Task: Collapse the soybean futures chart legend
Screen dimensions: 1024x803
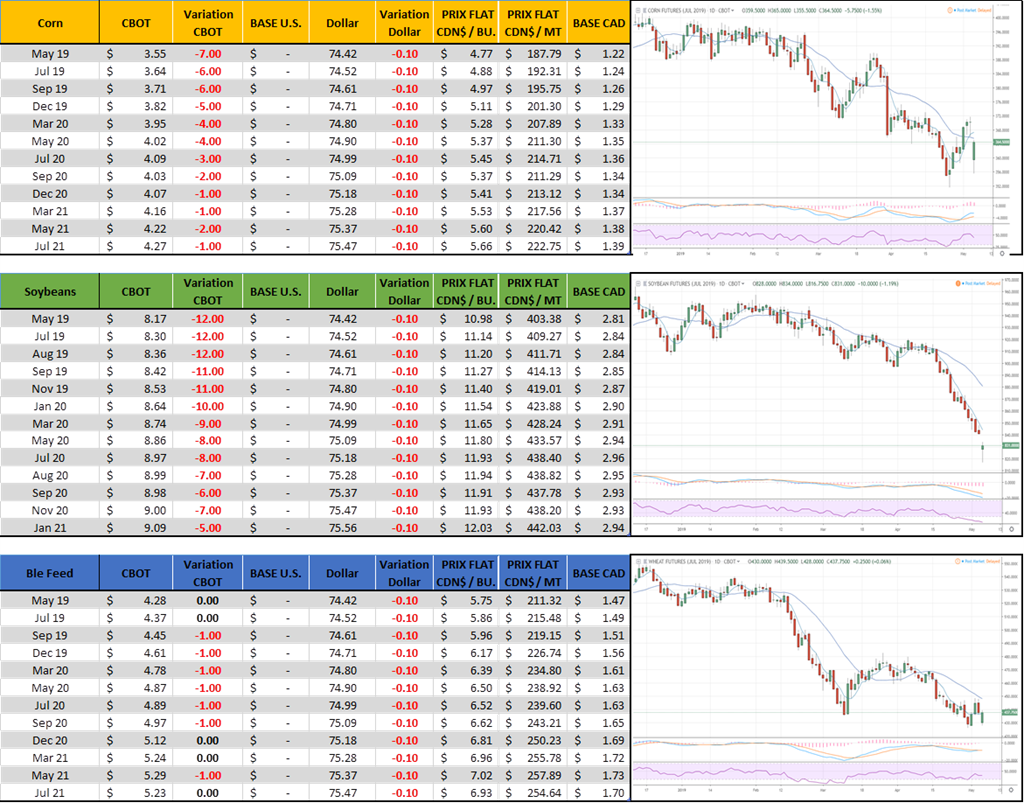Action: coord(638,283)
